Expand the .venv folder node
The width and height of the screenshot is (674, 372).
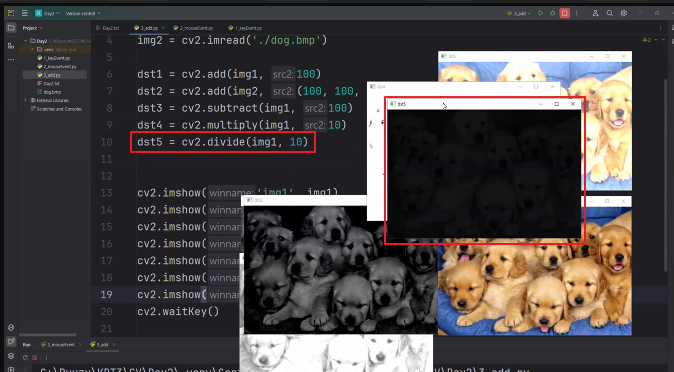(x=32, y=49)
